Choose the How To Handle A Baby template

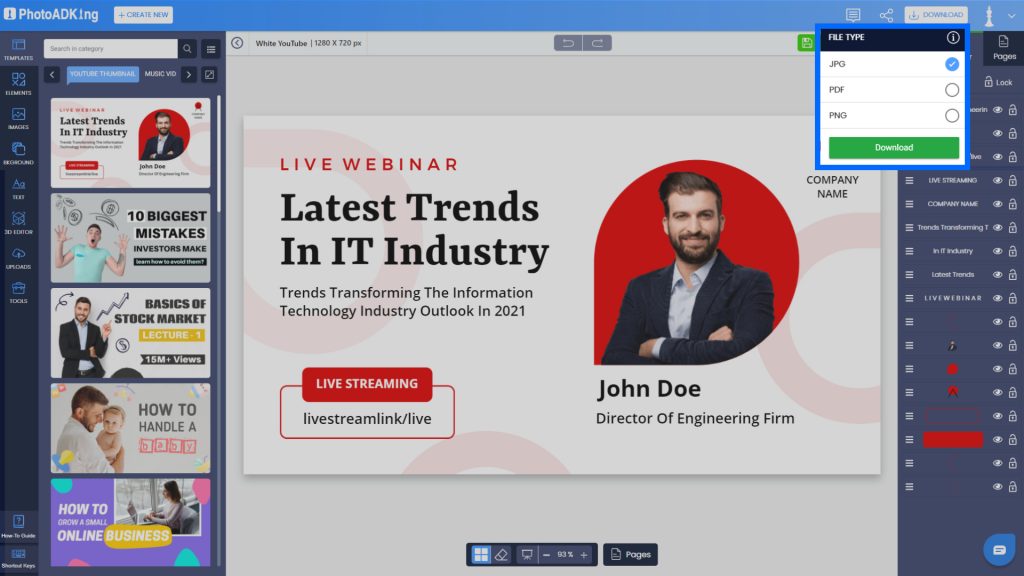pyautogui.click(x=131, y=428)
